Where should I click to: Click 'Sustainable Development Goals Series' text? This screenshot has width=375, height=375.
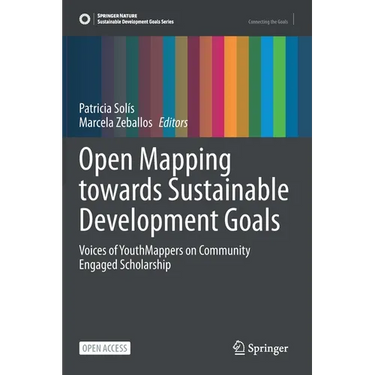coord(135,22)
